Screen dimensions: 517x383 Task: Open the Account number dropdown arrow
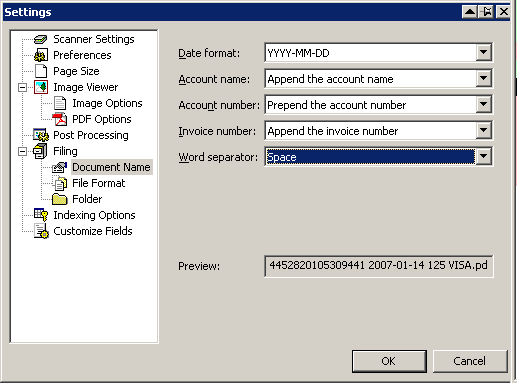[x=483, y=104]
